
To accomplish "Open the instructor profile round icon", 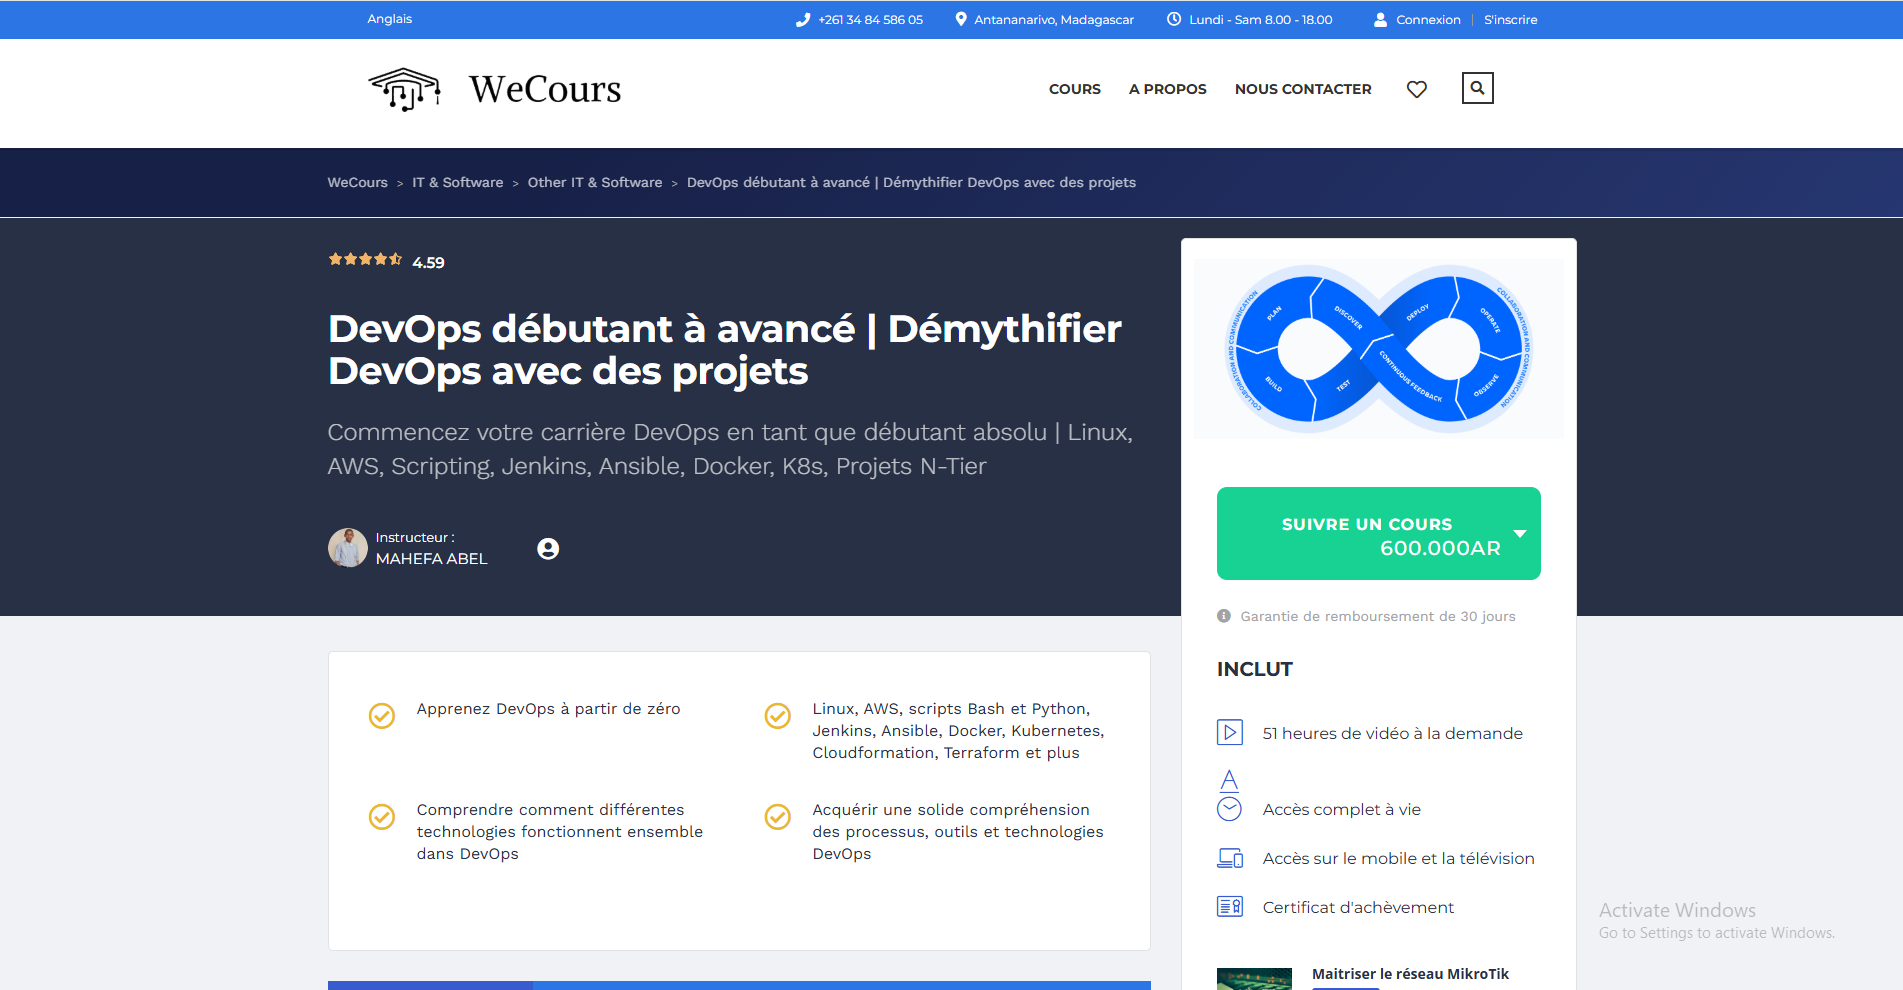I will coord(548,548).
